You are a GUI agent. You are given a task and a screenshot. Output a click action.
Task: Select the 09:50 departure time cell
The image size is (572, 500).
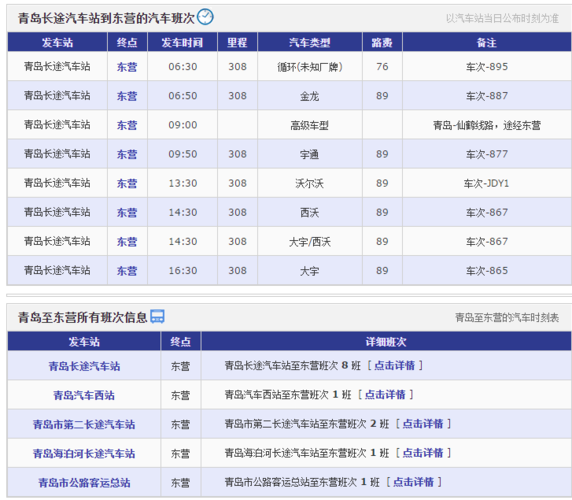pos(182,154)
